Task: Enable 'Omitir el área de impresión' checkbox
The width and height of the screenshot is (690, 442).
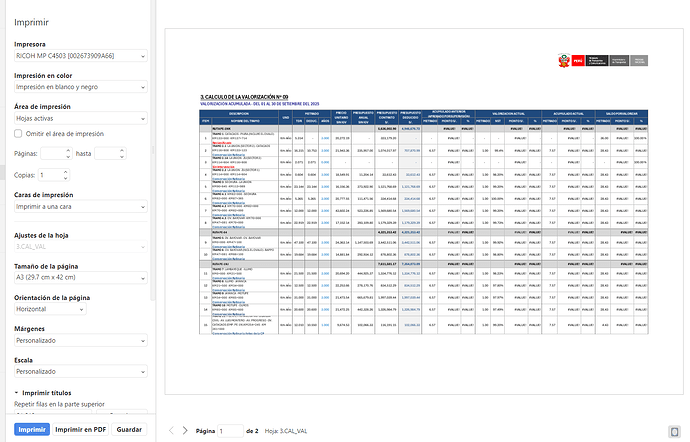Action: click(x=19, y=133)
